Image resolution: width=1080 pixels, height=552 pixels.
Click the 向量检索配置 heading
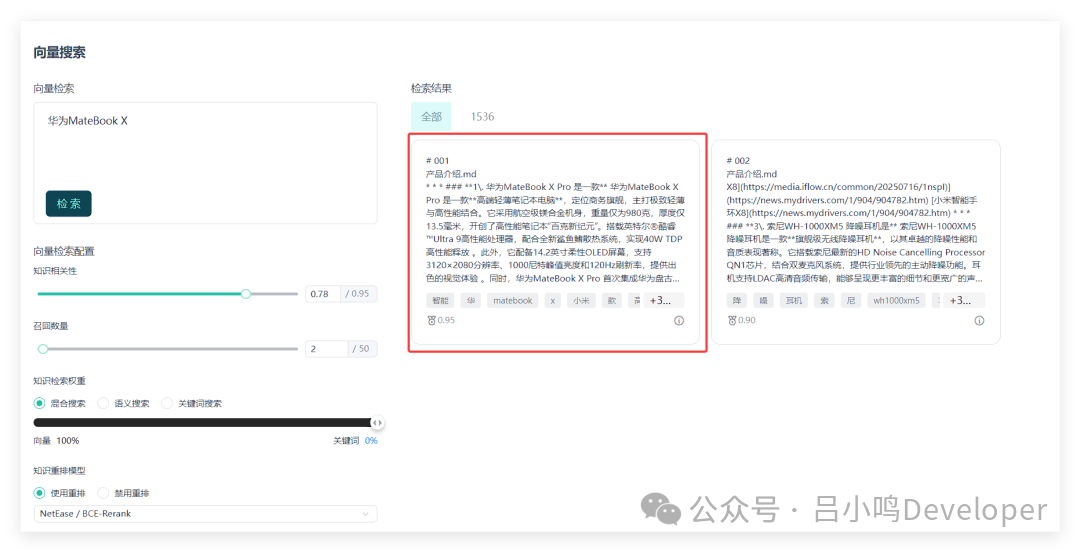pyautogui.click(x=64, y=251)
